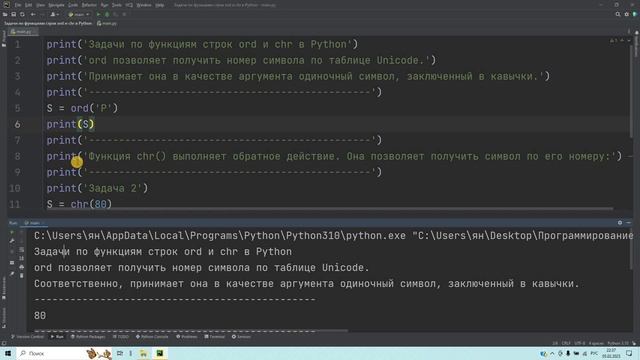The height and width of the screenshot is (360, 640).
Task: Open the Refactor menu
Action: pos(89,5)
